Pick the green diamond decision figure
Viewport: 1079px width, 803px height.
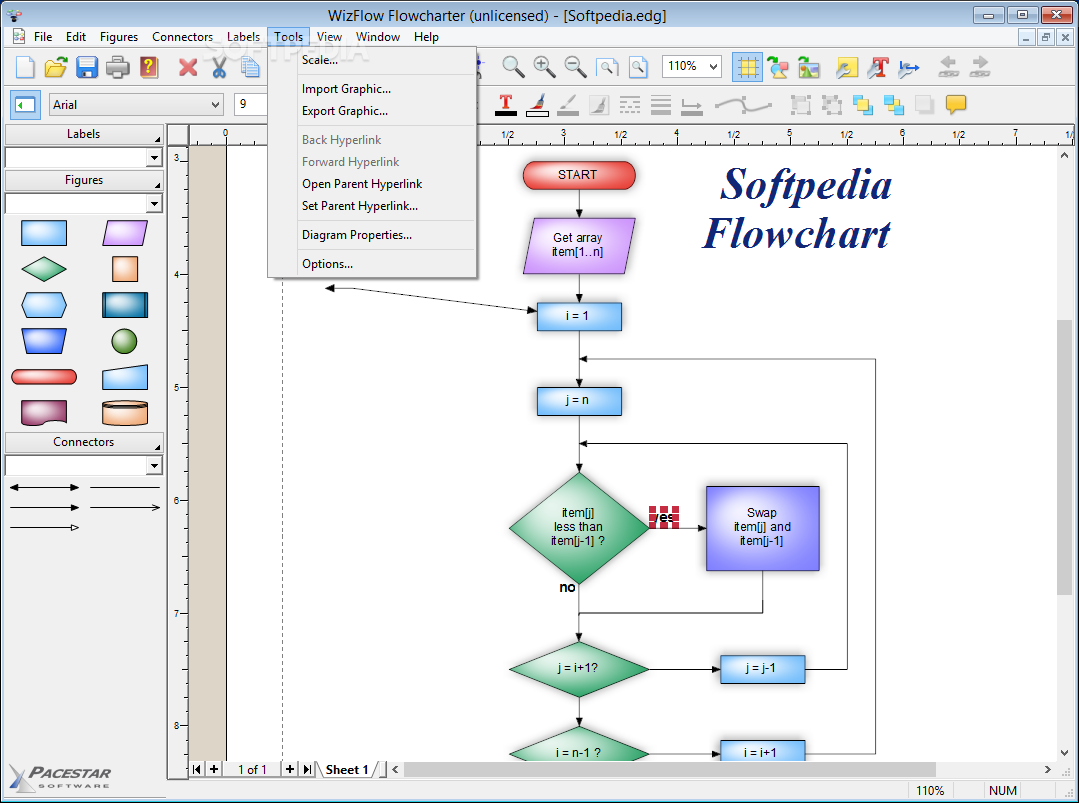pos(44,269)
